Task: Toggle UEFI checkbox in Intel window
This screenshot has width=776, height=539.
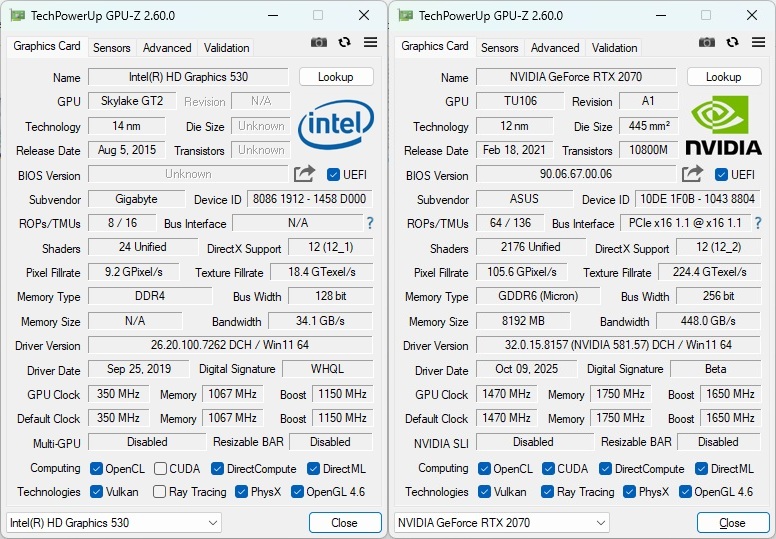Action: click(333, 175)
